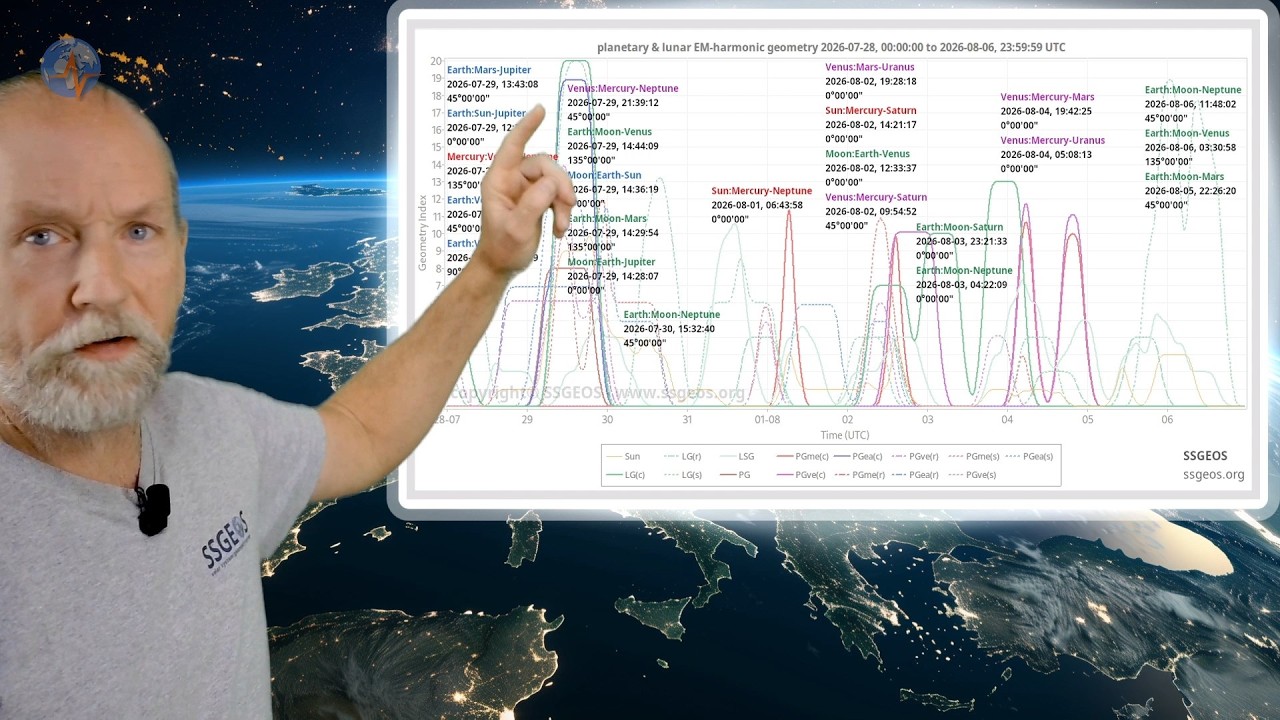
Task: Click the 2026-08-02, 19:28:18 timestamp
Action: pos(871,82)
